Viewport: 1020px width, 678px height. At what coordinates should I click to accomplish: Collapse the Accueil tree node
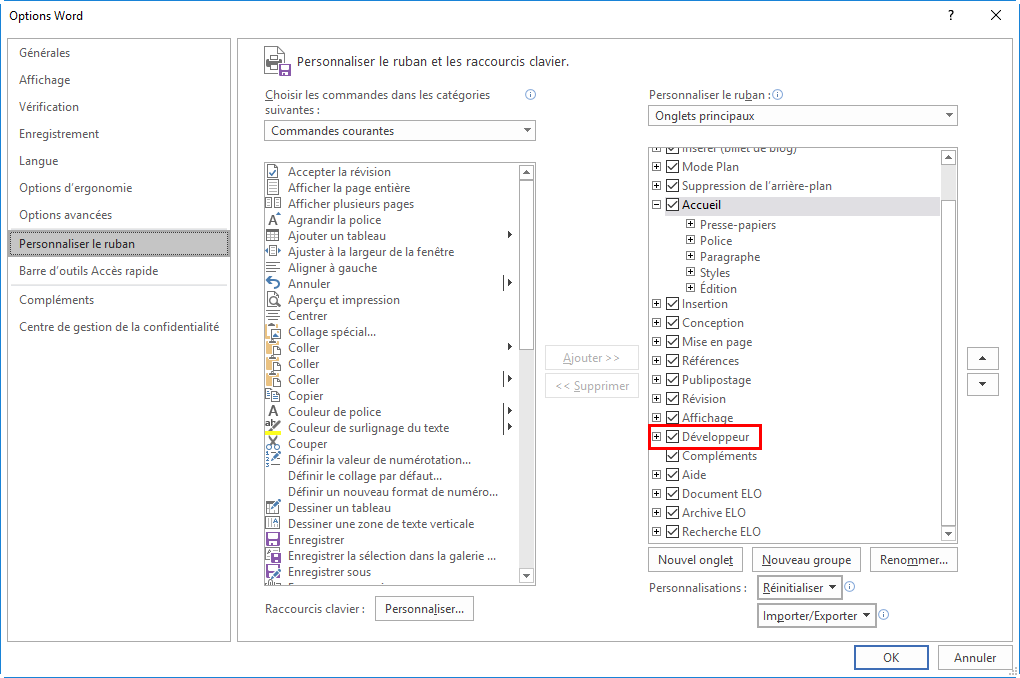point(656,204)
